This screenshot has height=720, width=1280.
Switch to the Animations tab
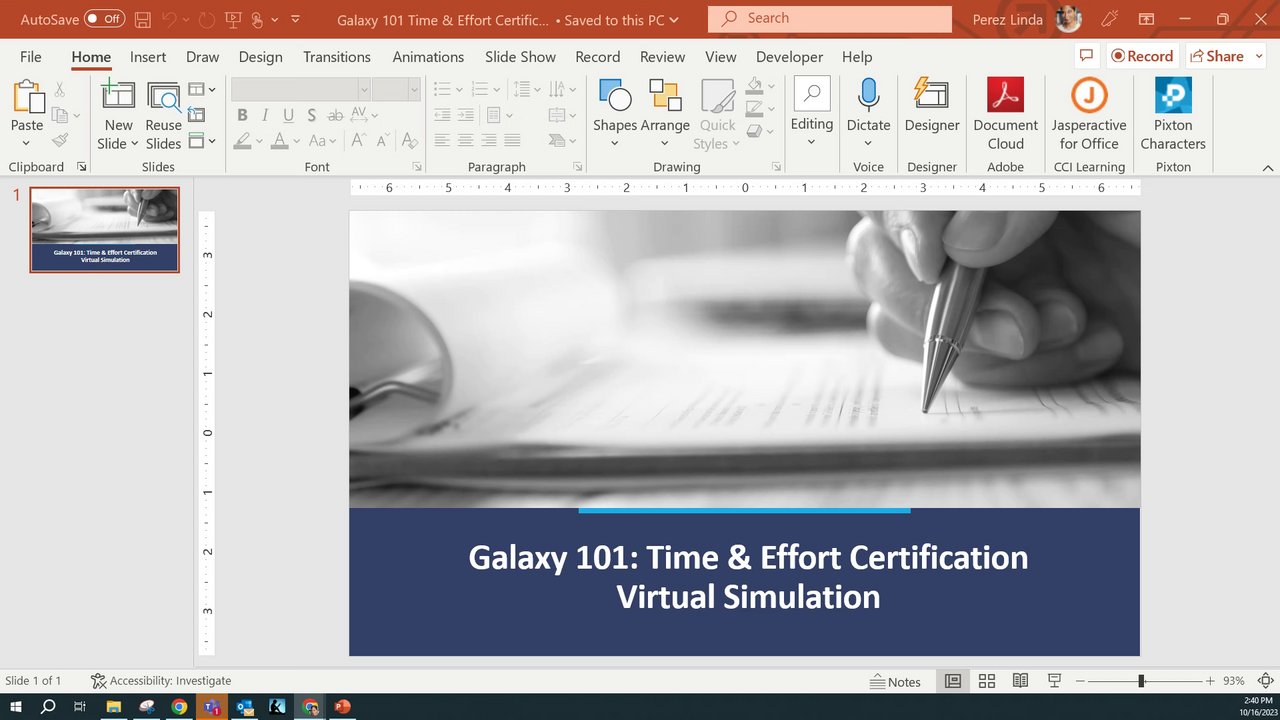click(x=428, y=57)
